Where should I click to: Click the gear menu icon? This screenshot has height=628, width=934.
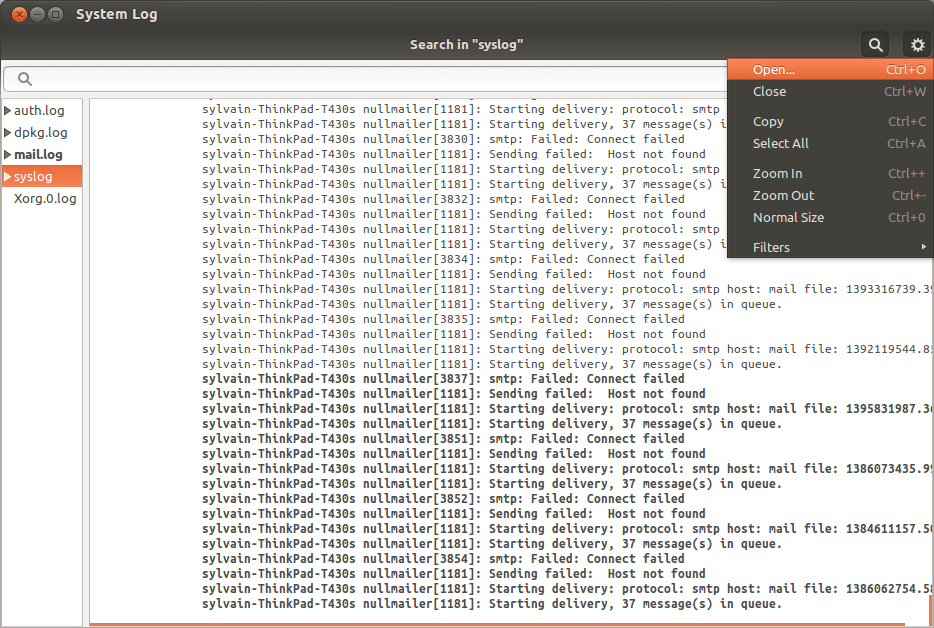917,44
